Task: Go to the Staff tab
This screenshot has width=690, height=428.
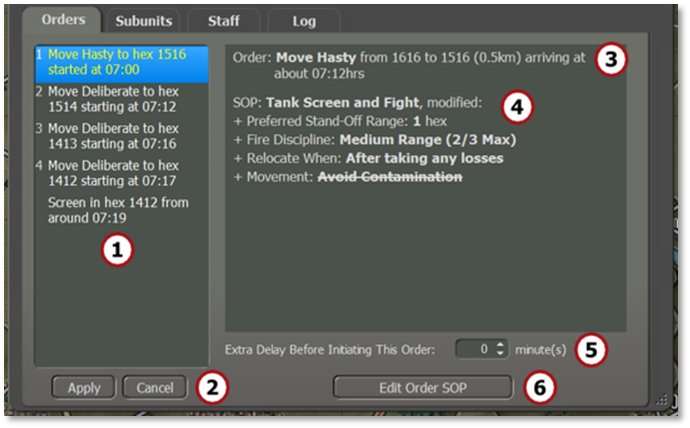Action: point(222,21)
